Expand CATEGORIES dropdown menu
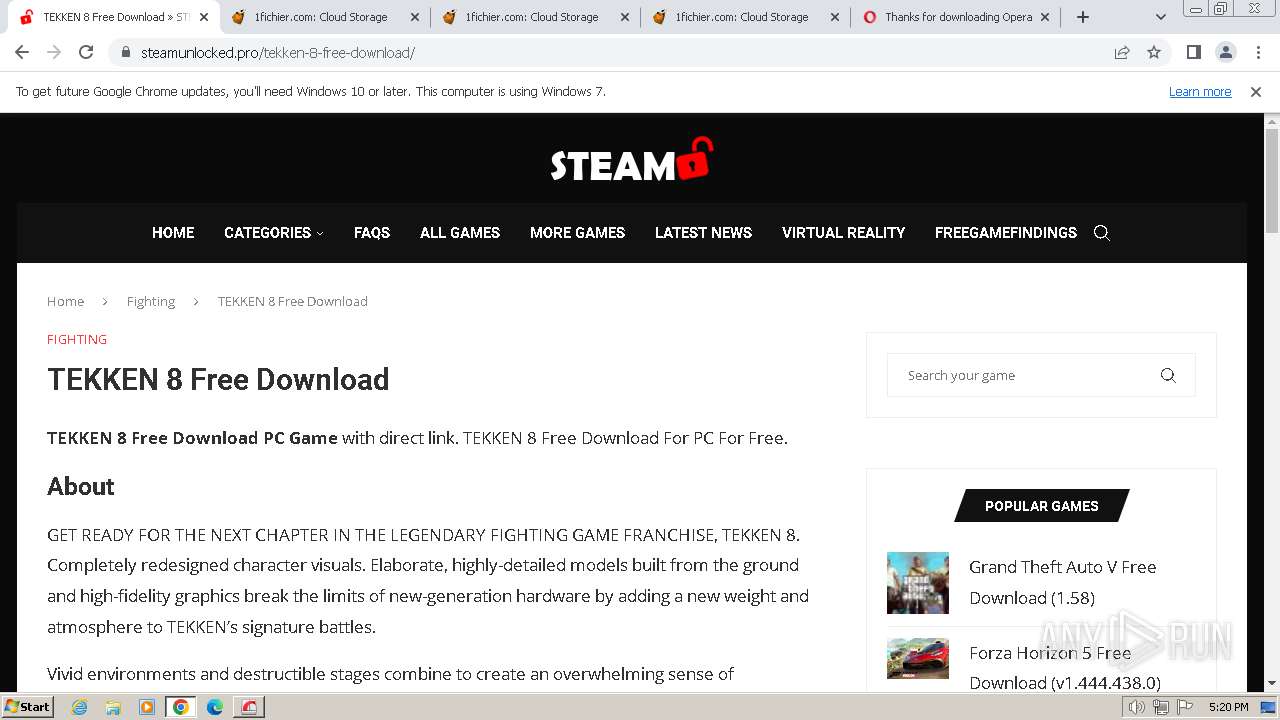The height and width of the screenshot is (720, 1280). (x=273, y=232)
